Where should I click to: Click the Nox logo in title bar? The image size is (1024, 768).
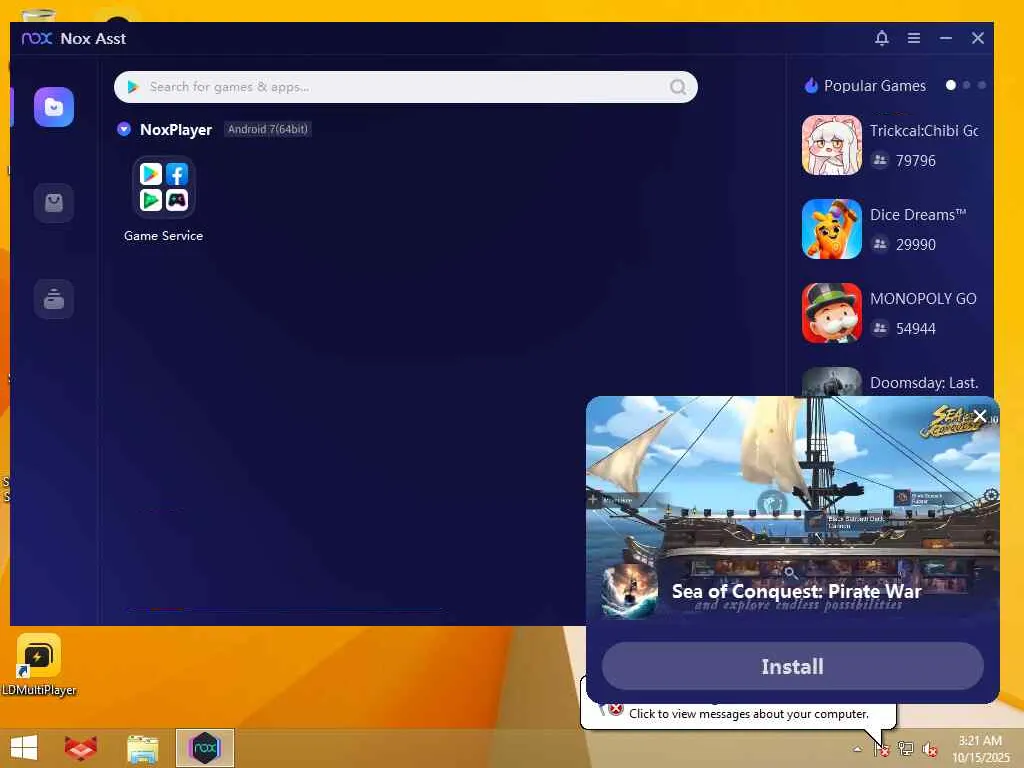point(37,39)
